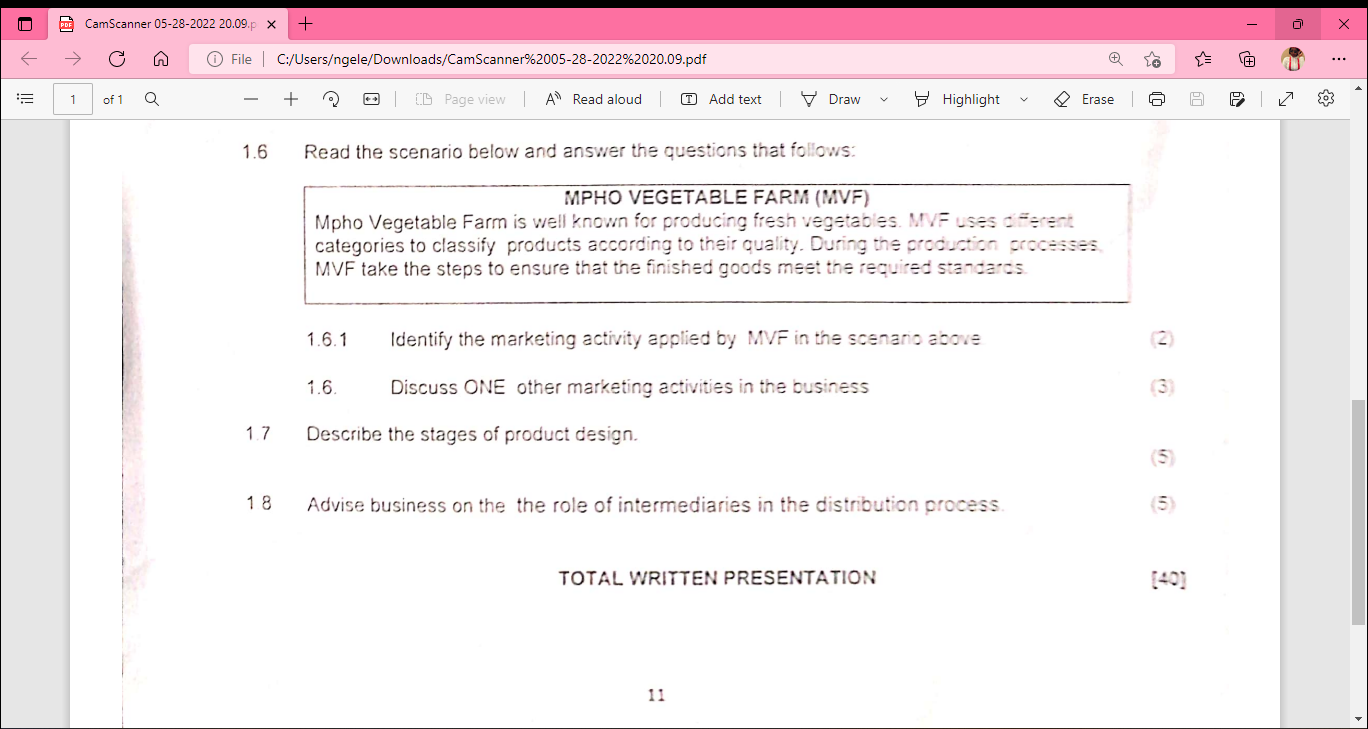The height and width of the screenshot is (729, 1368).
Task: Open a new browser tab
Action: [x=306, y=21]
